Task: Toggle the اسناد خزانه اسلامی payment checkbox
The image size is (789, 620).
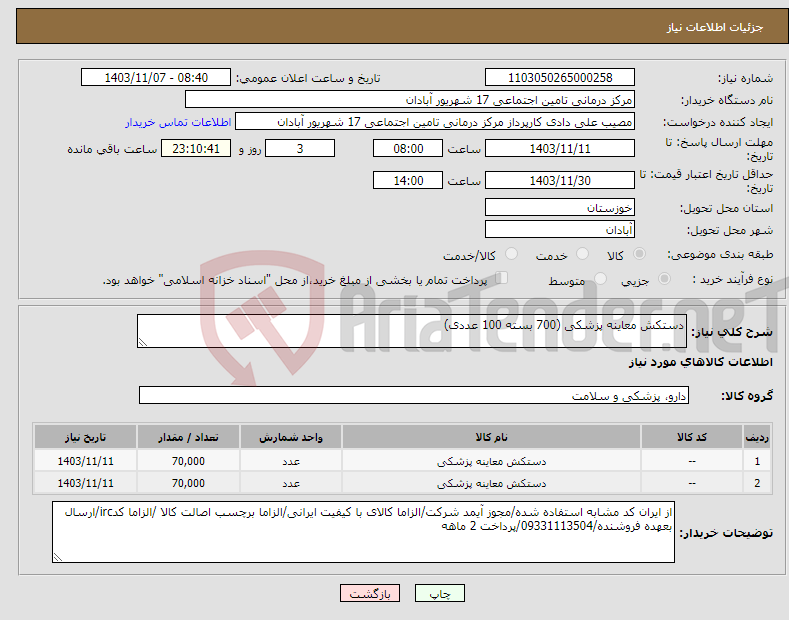Action: tap(502, 278)
